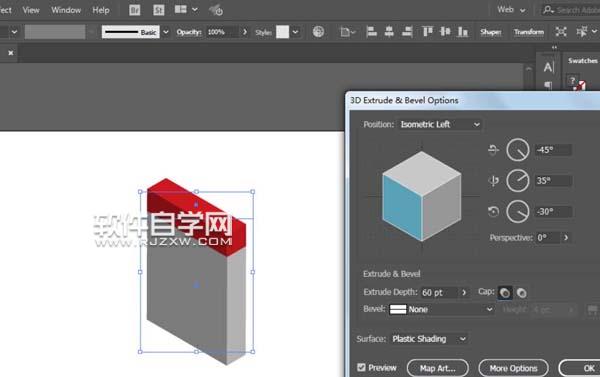
Task: Click the vertical align top icon
Action: [427, 32]
